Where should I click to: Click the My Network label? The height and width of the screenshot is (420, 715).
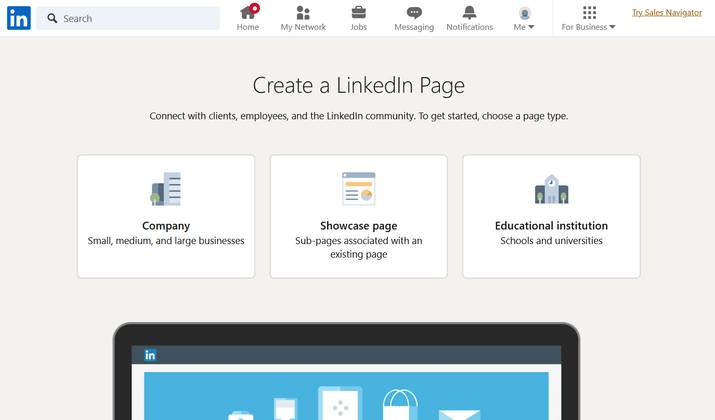(303, 27)
